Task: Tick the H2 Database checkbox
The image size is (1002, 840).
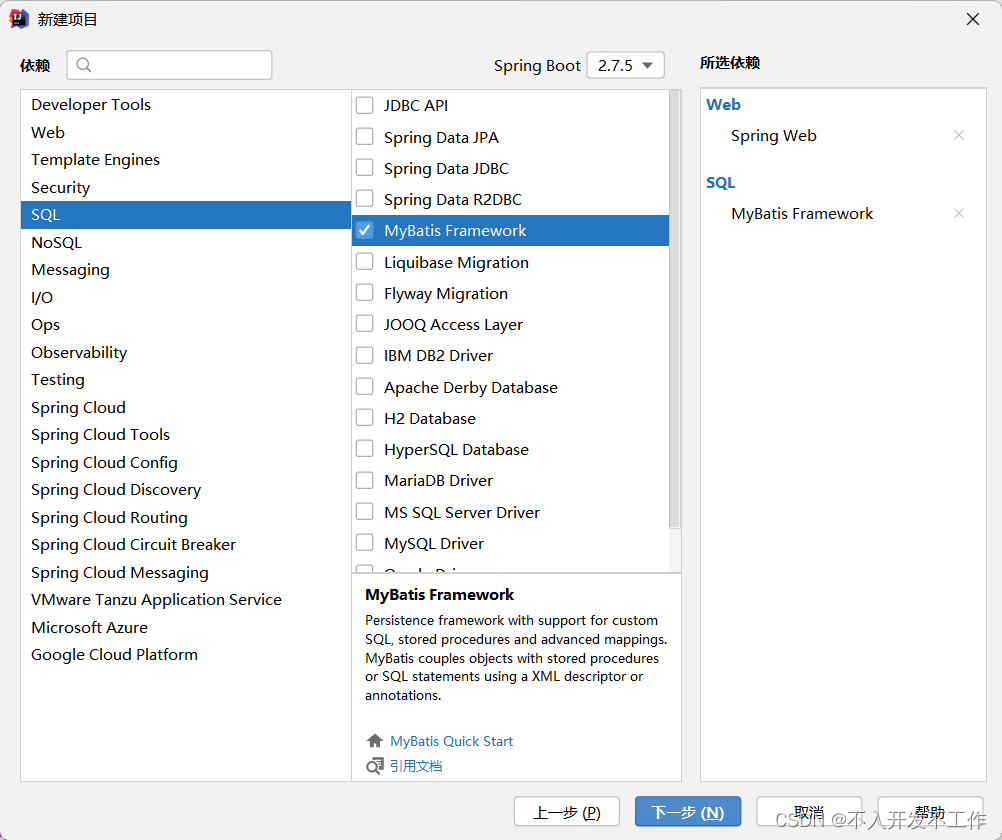Action: [364, 418]
